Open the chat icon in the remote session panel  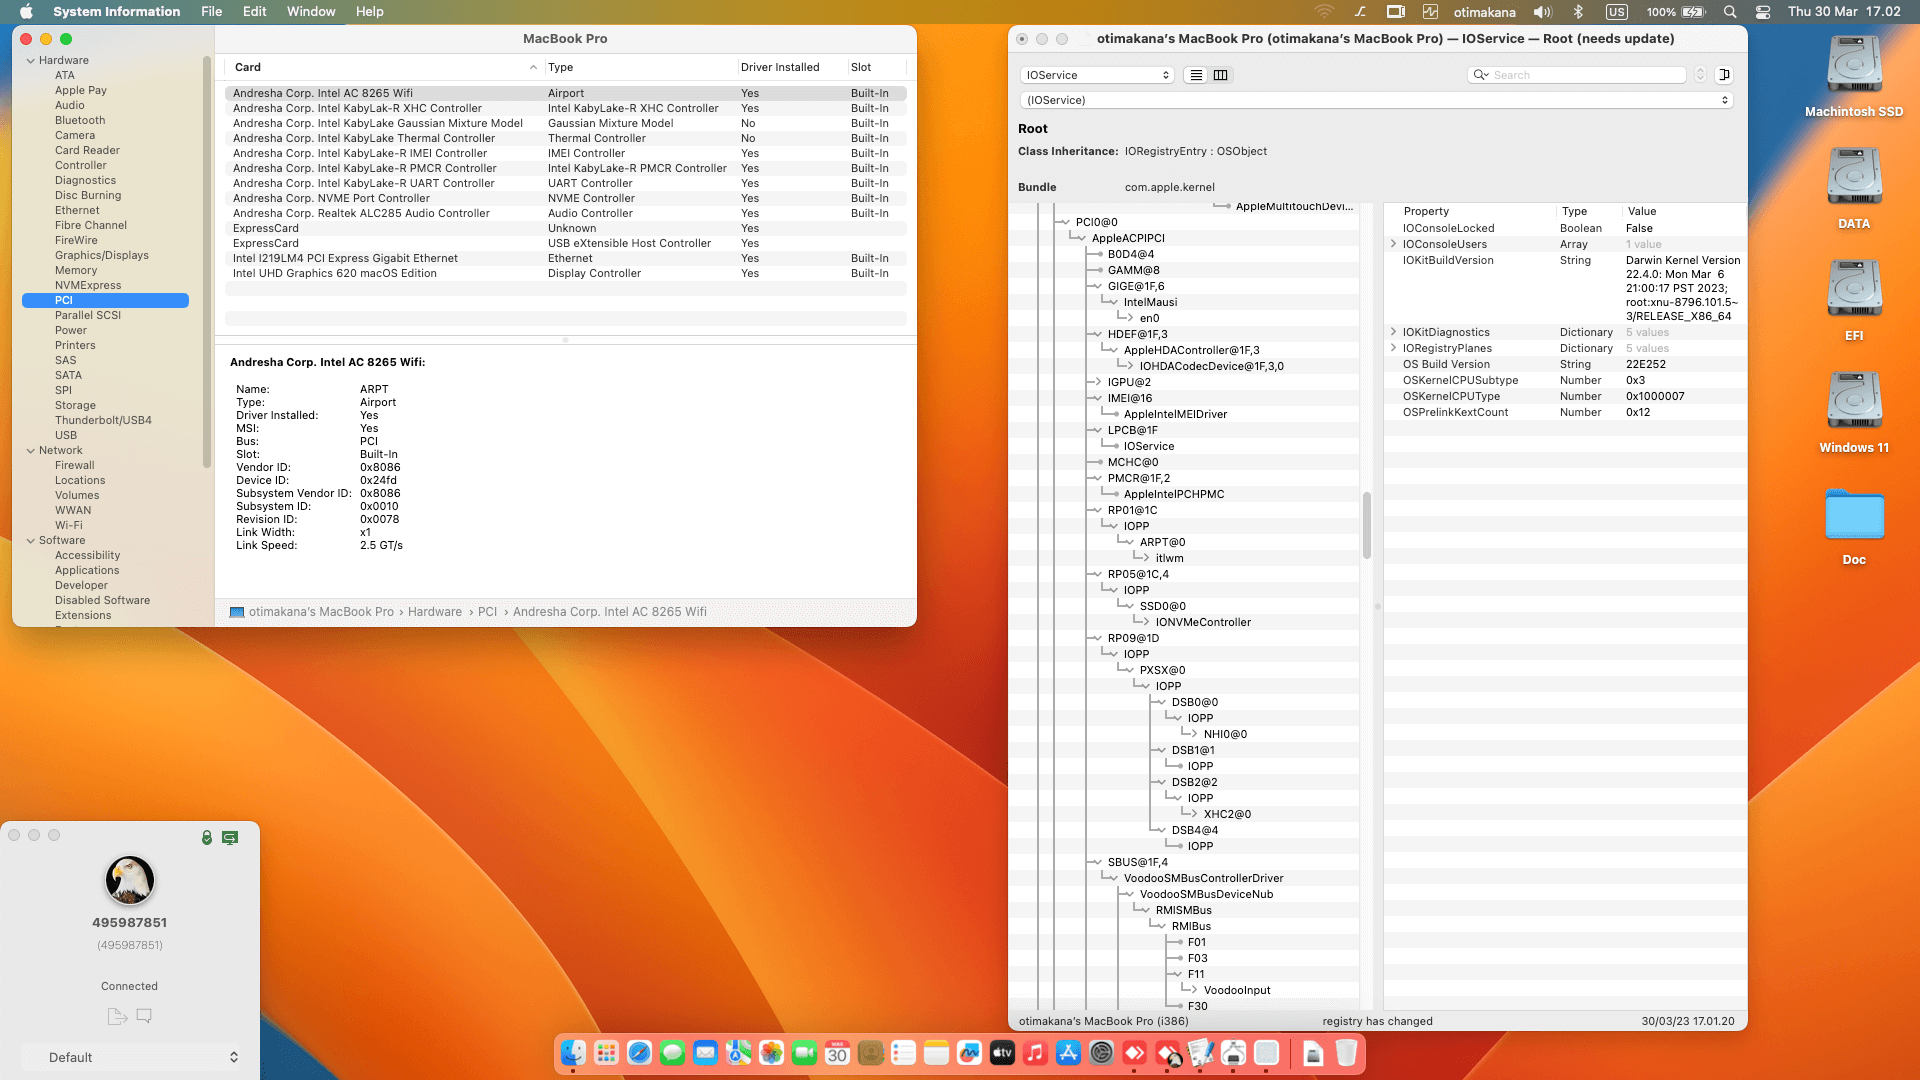point(144,1016)
